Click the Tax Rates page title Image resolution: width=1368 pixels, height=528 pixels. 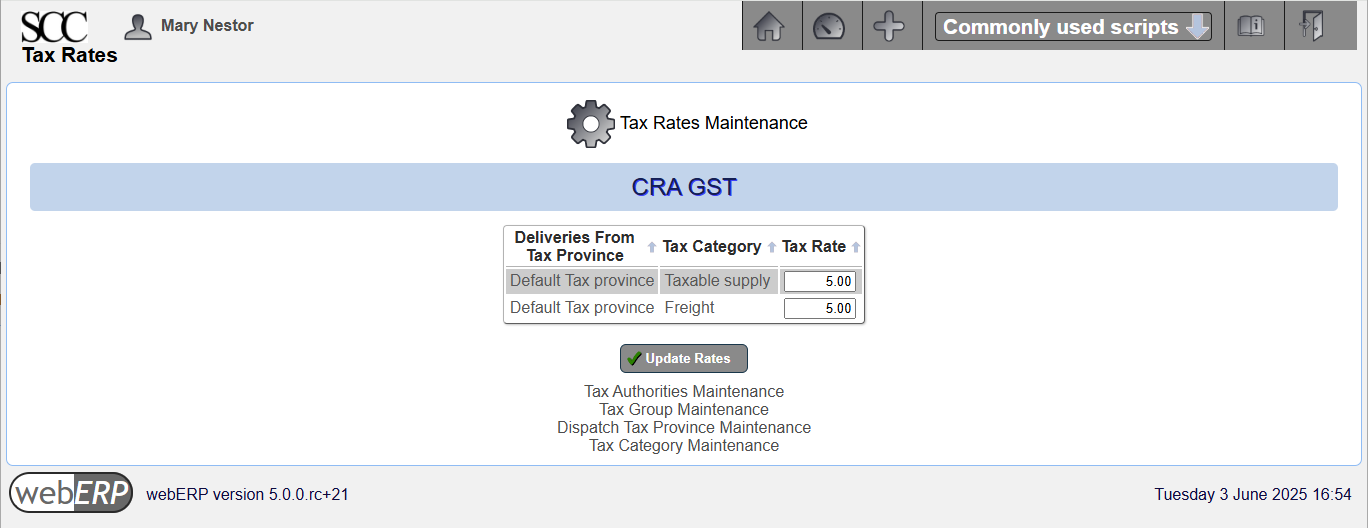70,56
